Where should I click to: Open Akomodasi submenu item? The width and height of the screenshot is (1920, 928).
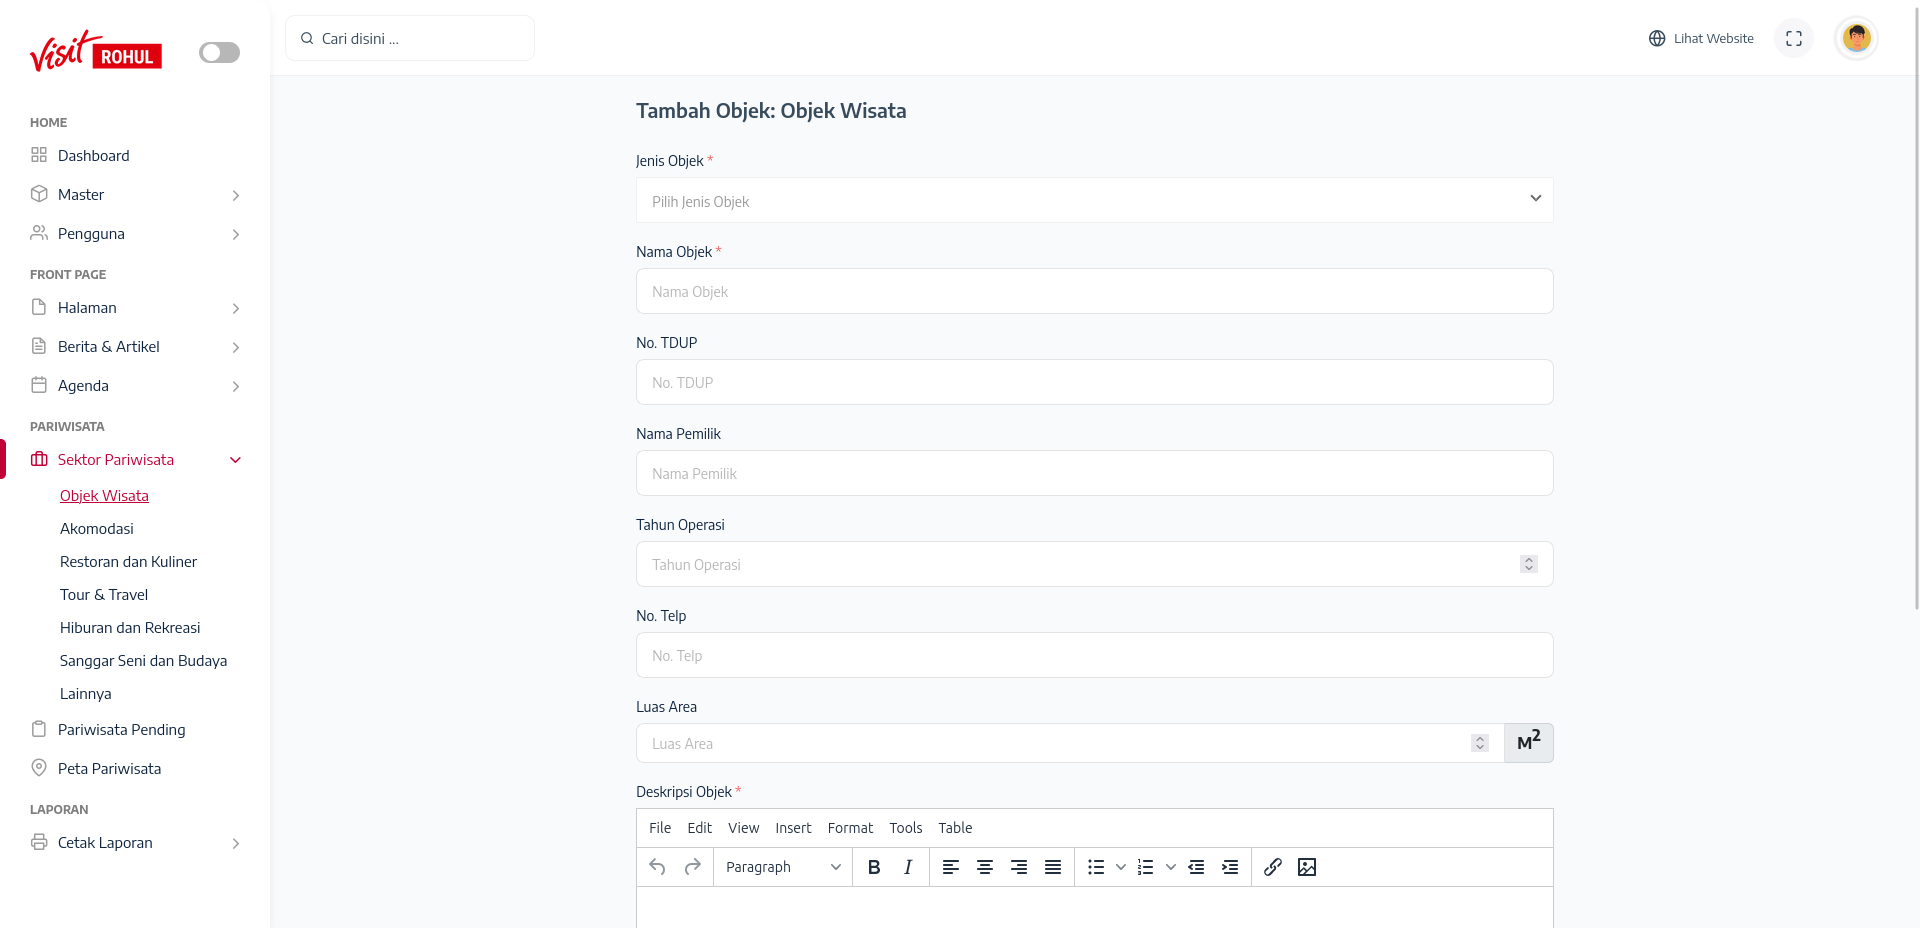pos(97,528)
